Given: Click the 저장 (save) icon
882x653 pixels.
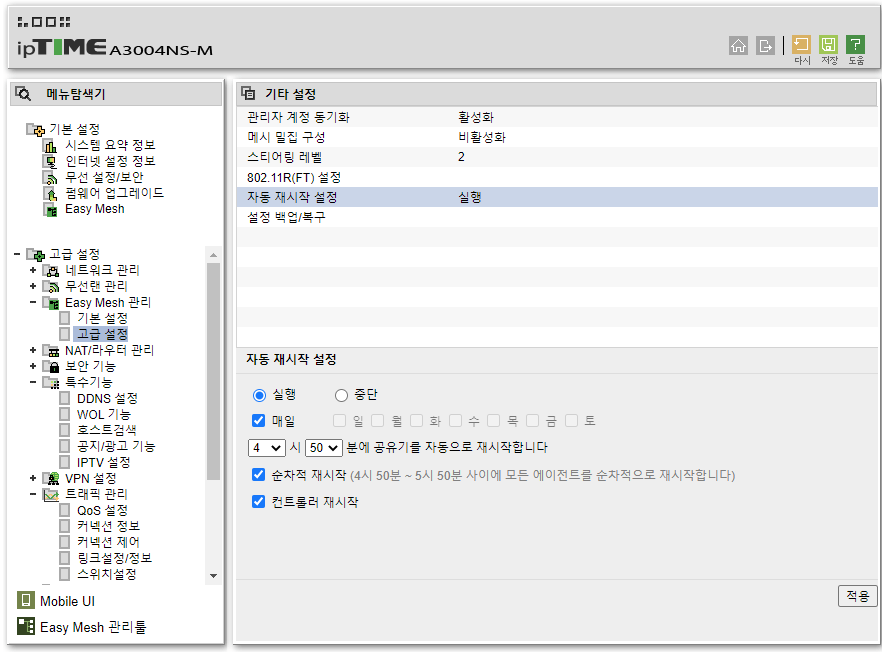Looking at the screenshot, I should [829, 44].
